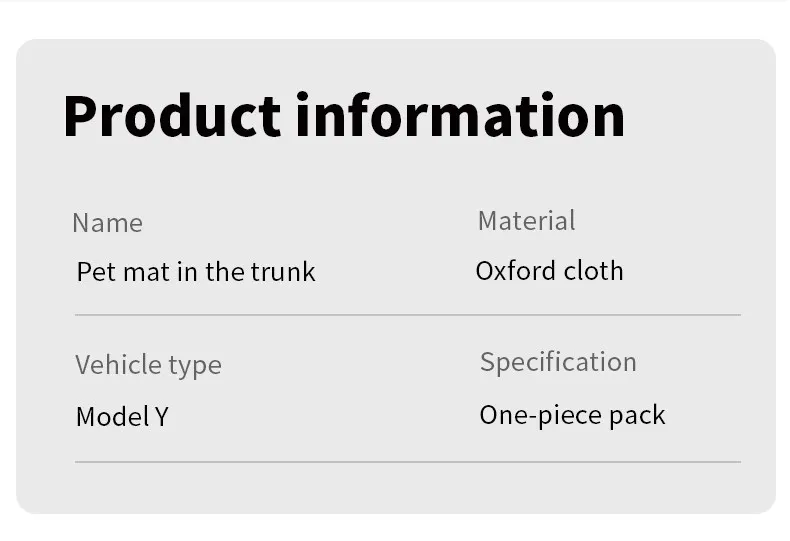Click the One-piece pack value
This screenshot has width=790, height=541.
(x=572, y=416)
